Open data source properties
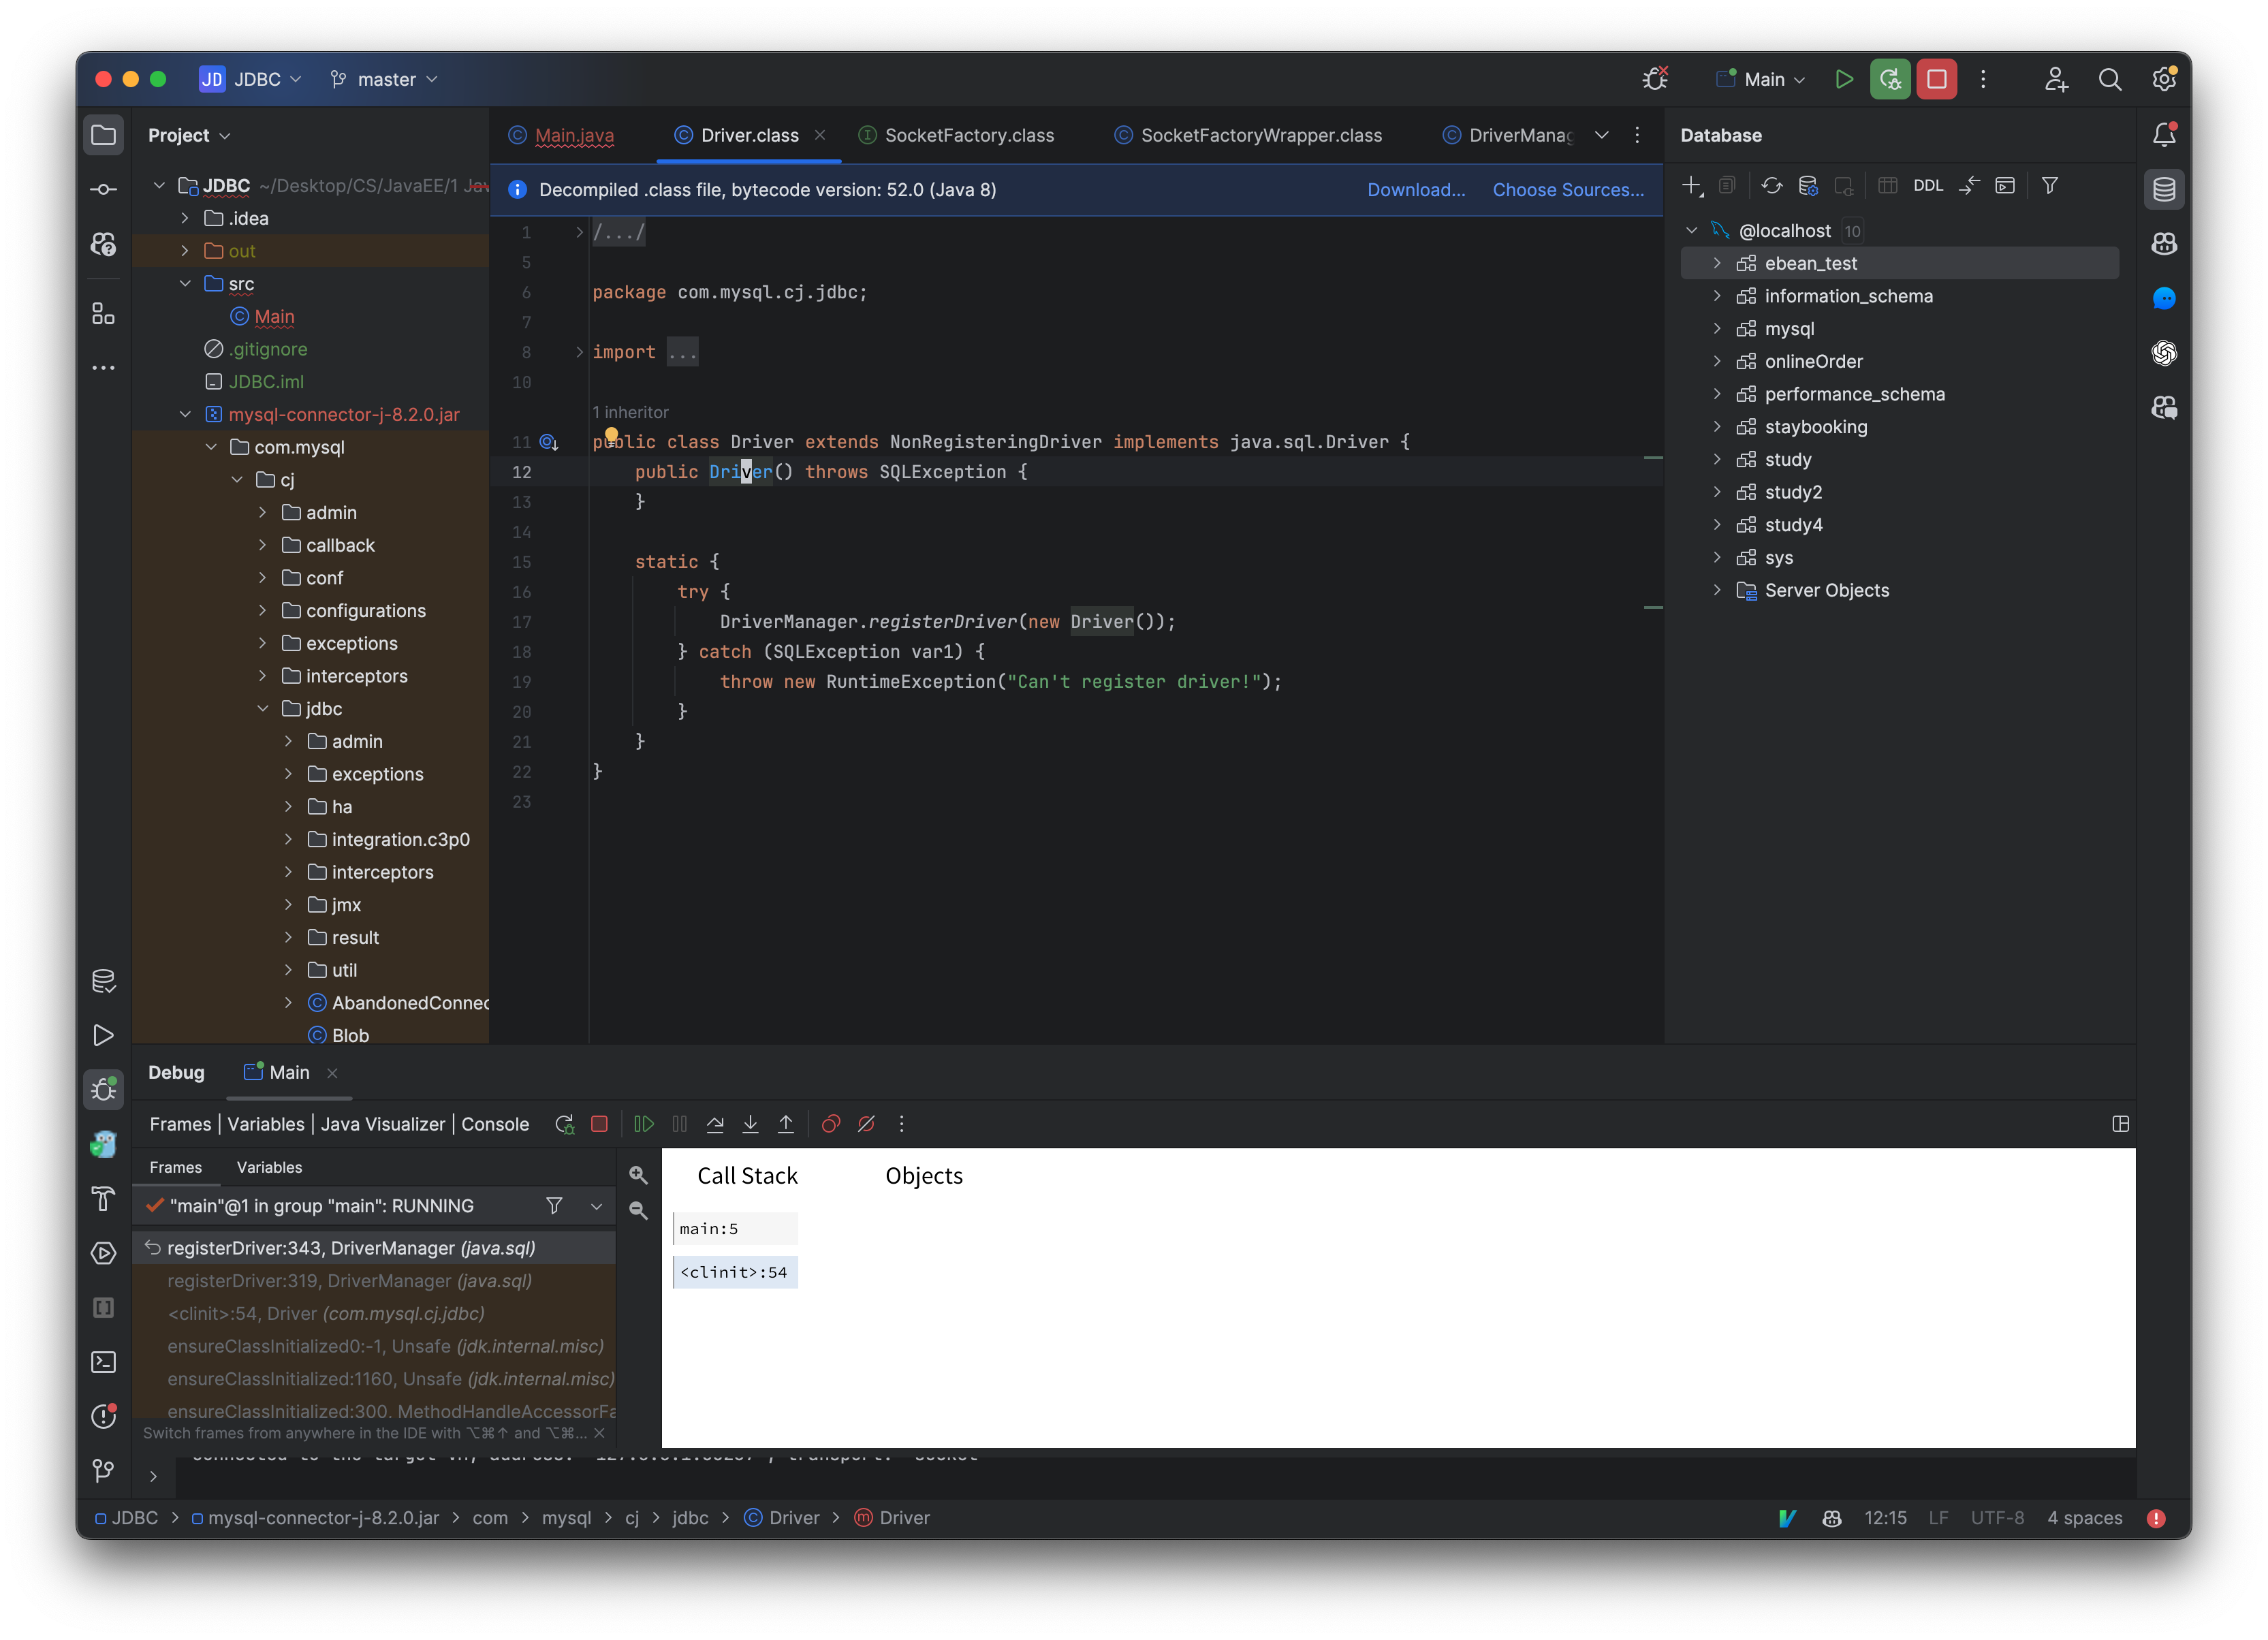The image size is (2268, 1640). (1807, 186)
